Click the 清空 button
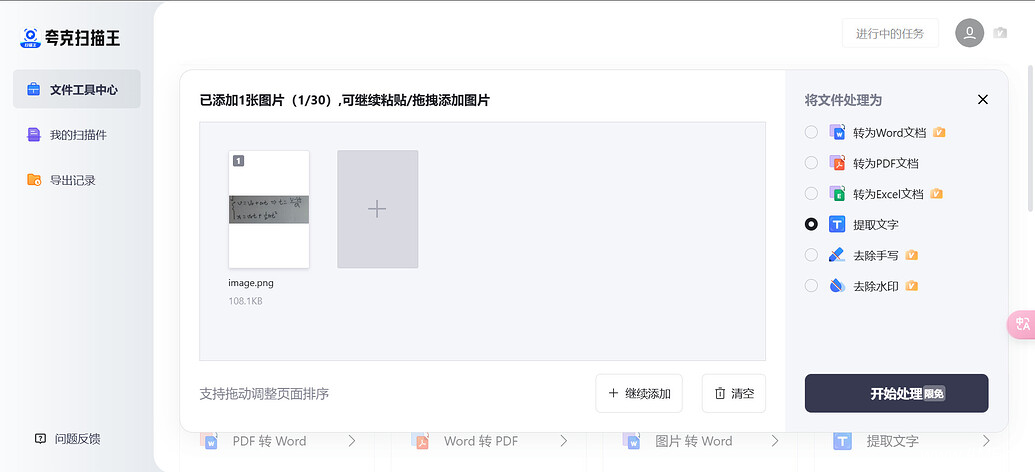The image size is (1035, 472). [734, 393]
